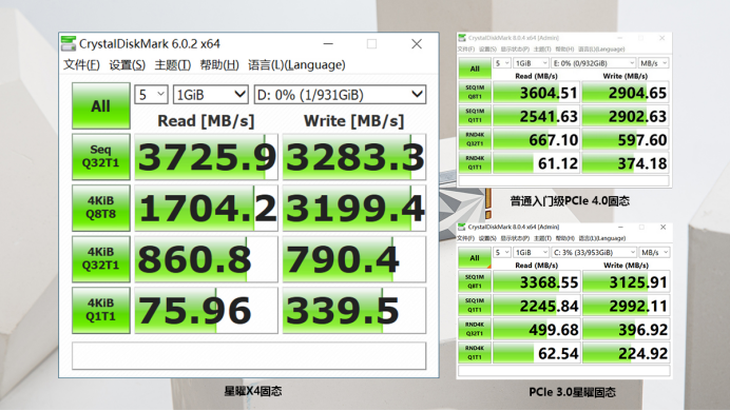Click the 224.92 write result
Screen dimensions: 730x411
[626, 353]
